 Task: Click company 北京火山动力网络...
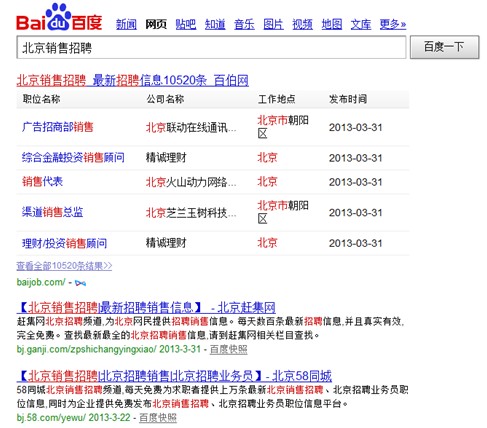191,182
